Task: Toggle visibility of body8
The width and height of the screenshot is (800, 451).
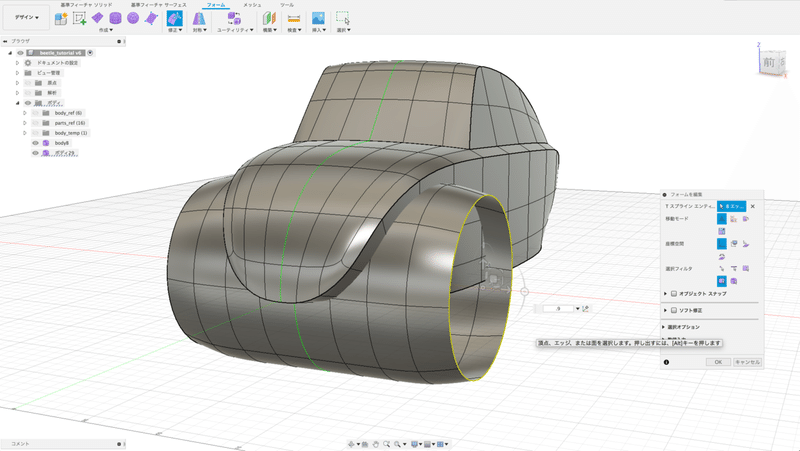Action: [x=35, y=143]
